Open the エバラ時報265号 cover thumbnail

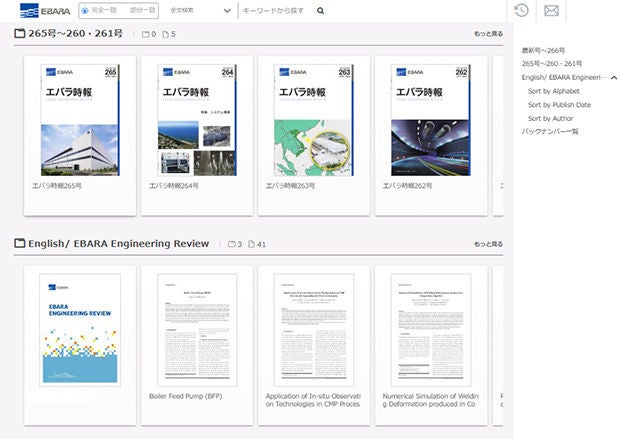coord(79,120)
